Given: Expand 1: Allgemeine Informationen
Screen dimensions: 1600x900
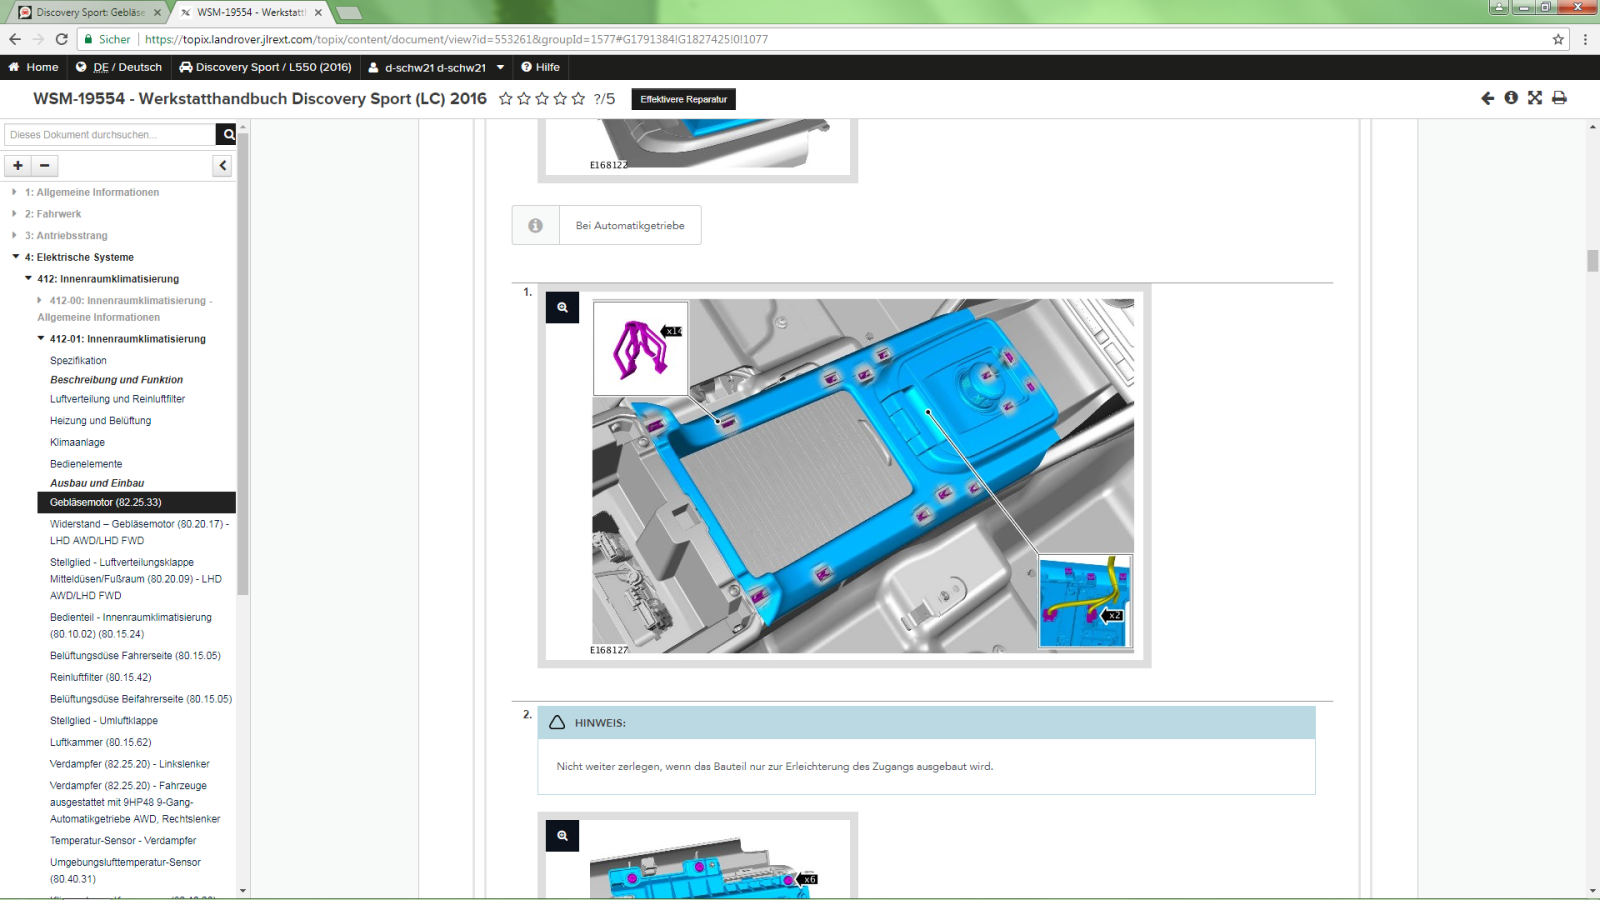Looking at the screenshot, I should 92,192.
